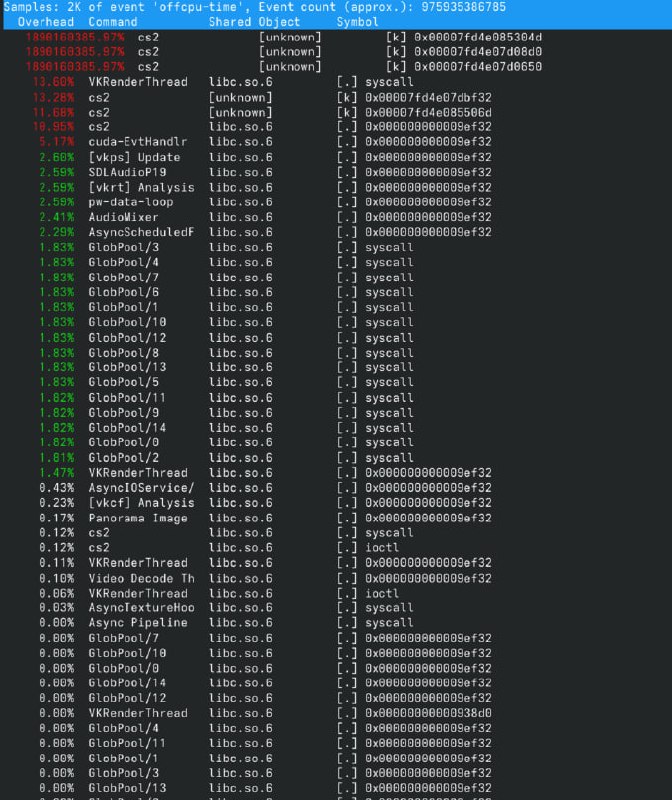The width and height of the screenshot is (672, 800).
Task: Highlight the SDLAudioP19 row
Action: pyautogui.click(x=126, y=172)
